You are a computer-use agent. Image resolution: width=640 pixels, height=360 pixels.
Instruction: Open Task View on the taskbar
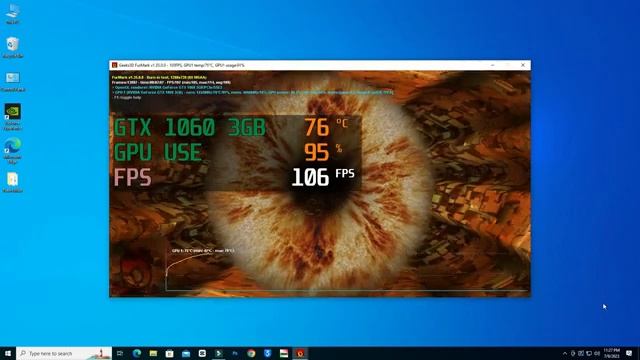click(x=120, y=353)
